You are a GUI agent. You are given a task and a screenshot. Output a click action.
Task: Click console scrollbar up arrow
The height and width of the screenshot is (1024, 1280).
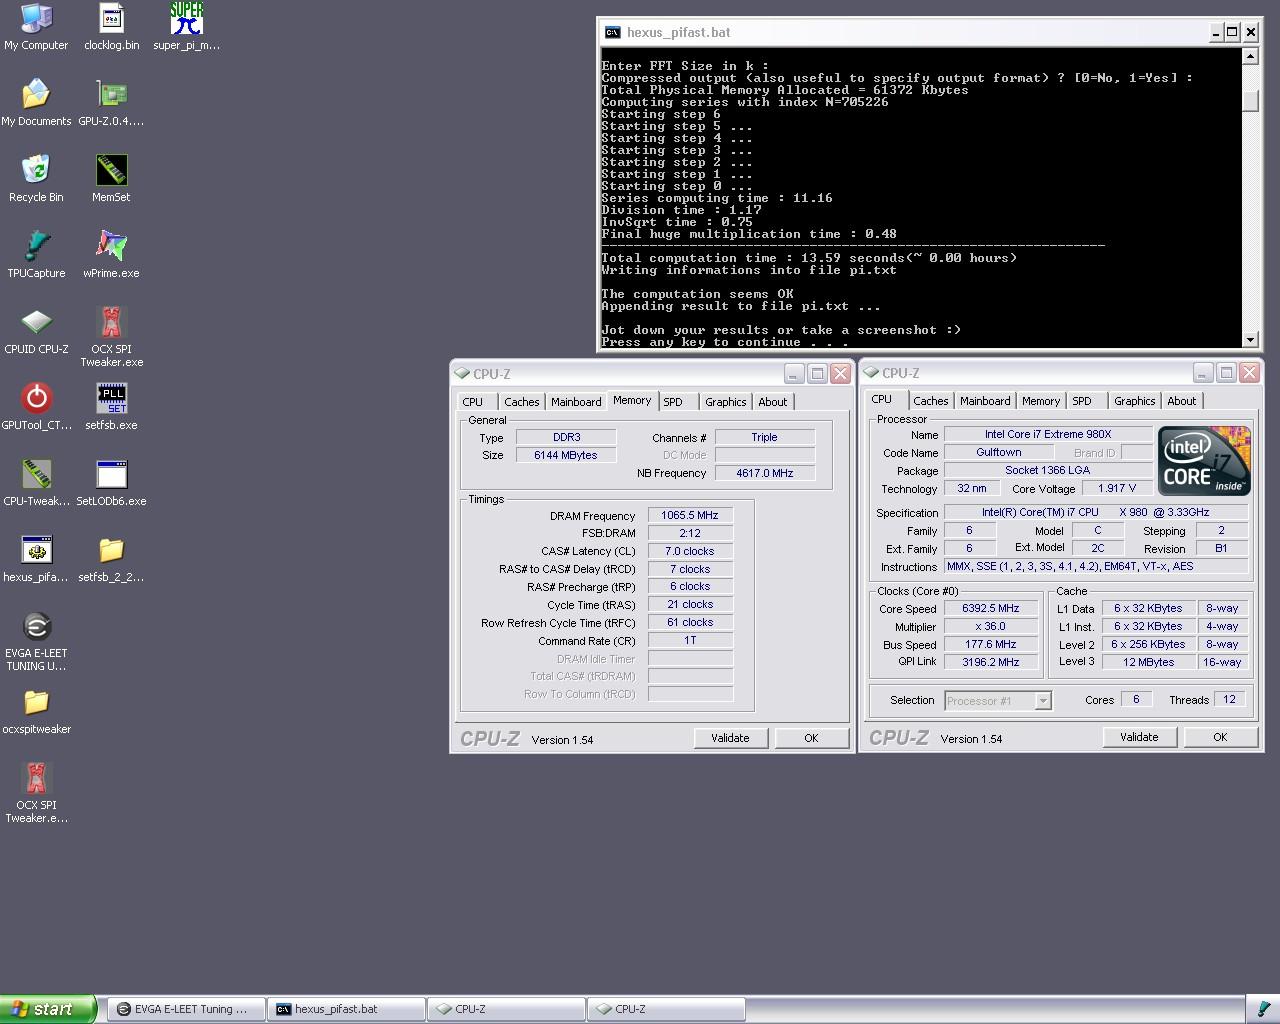tap(1250, 57)
